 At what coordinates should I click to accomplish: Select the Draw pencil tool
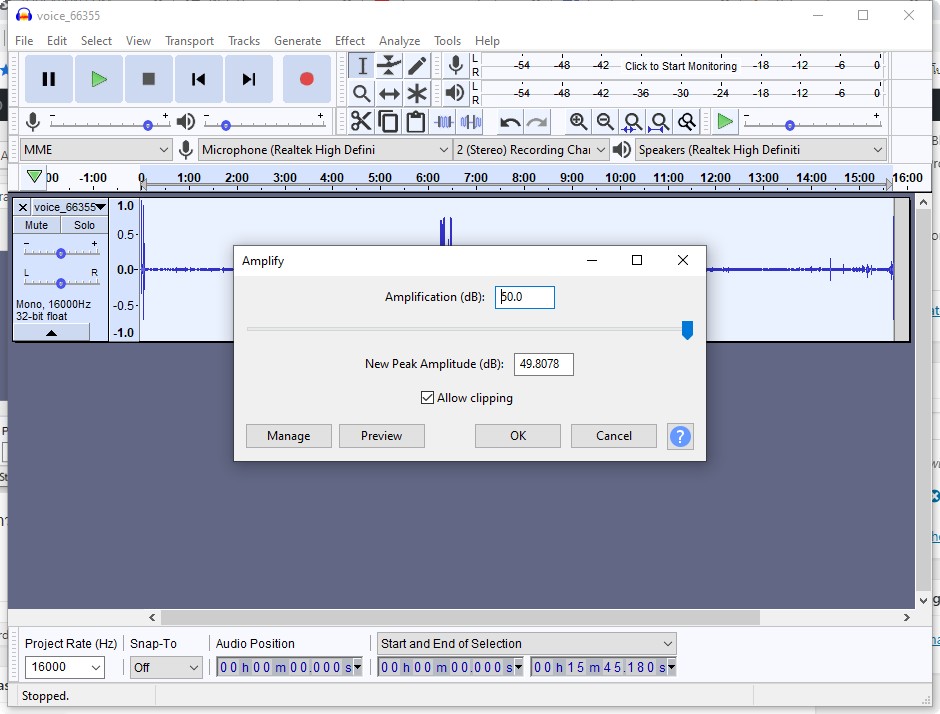point(417,66)
